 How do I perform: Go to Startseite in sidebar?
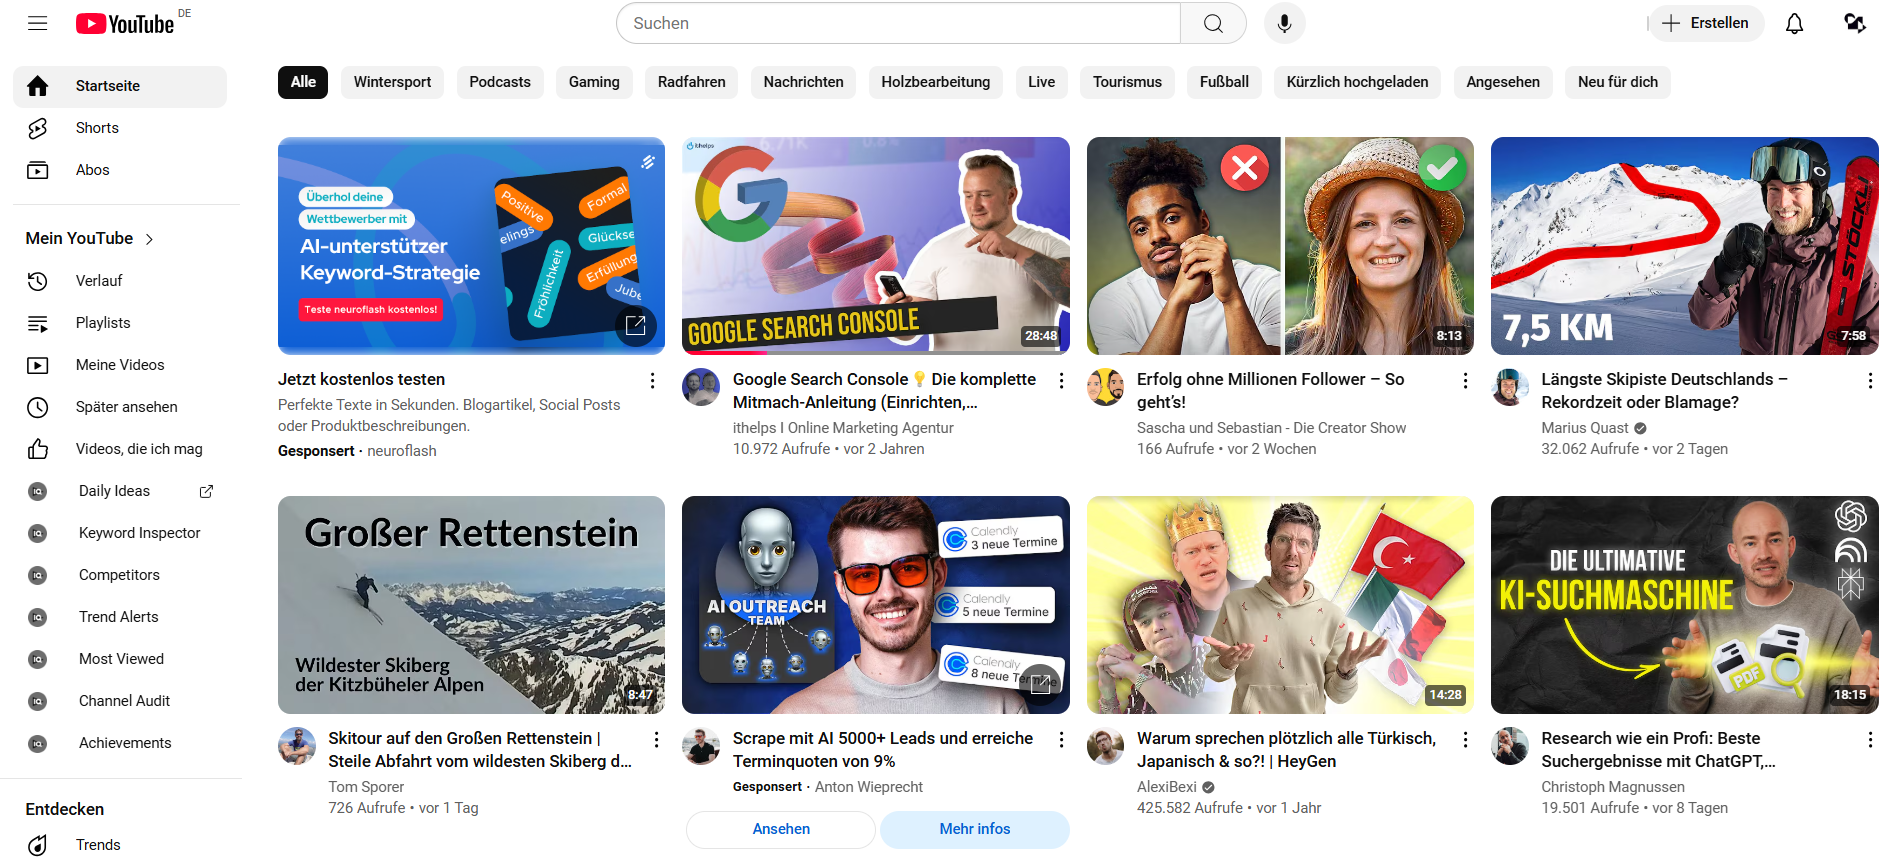(120, 86)
